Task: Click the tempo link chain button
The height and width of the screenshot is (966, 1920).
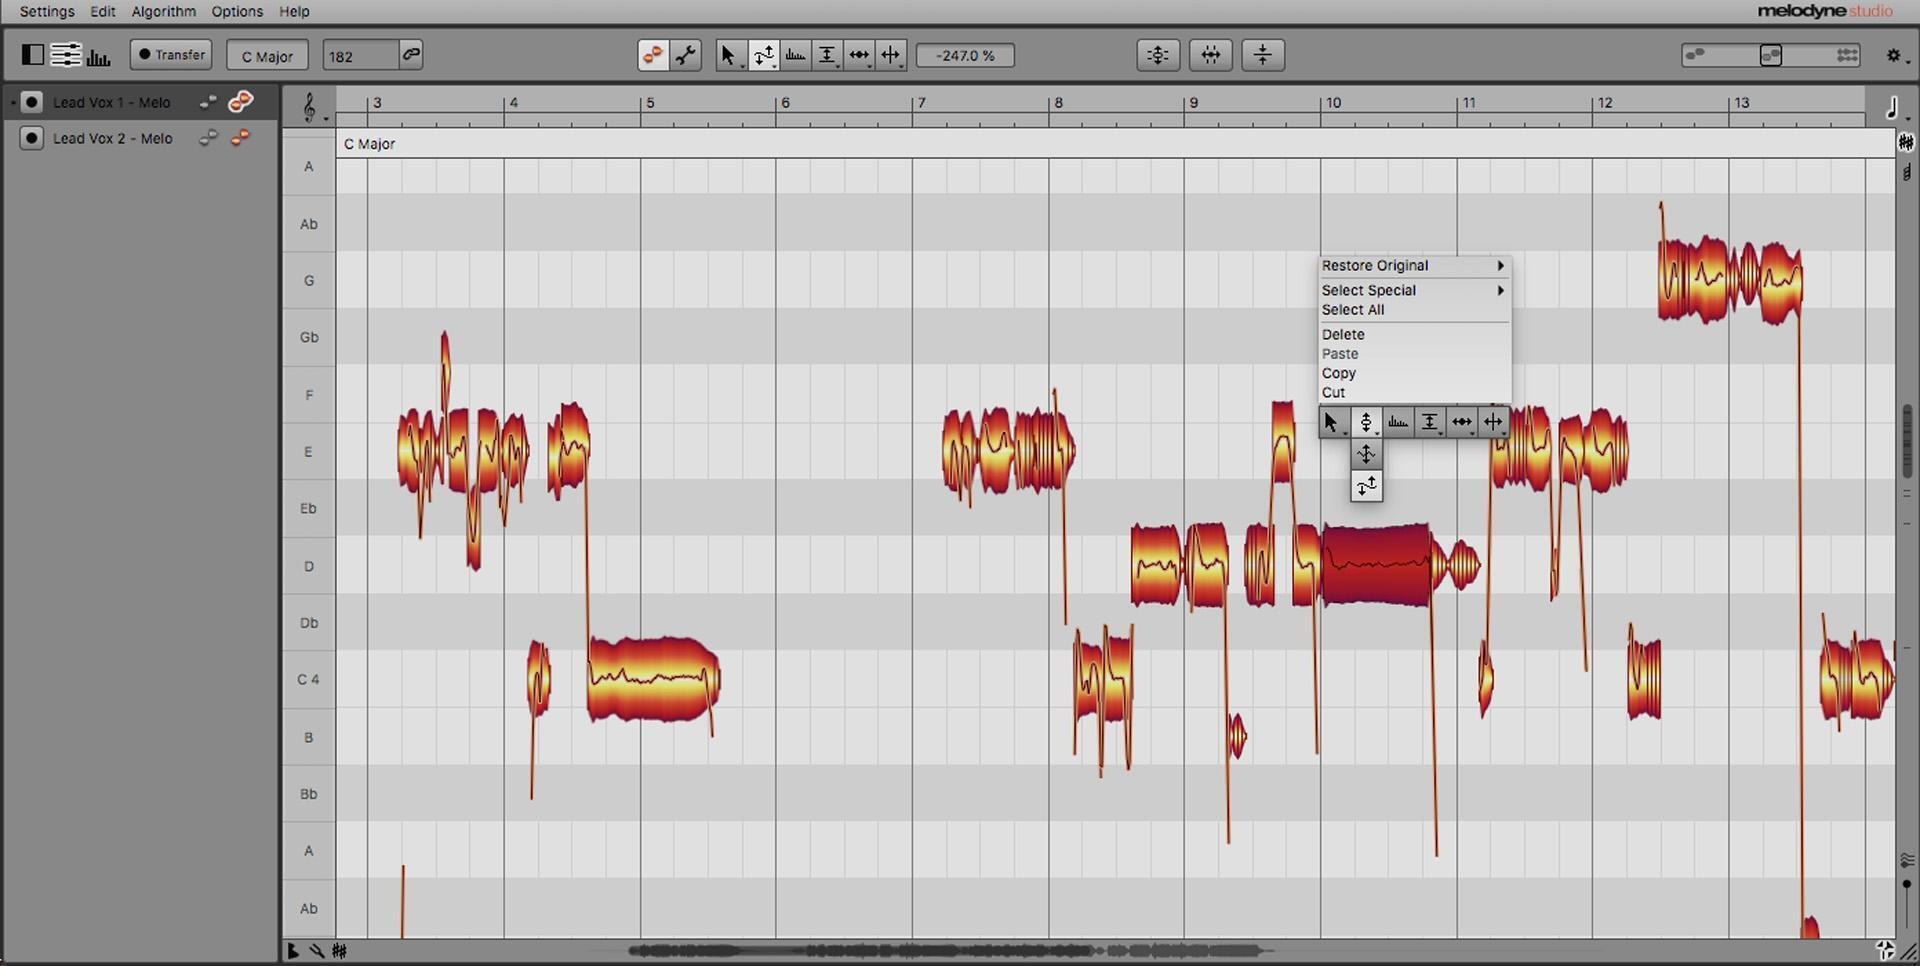Action: pos(411,55)
